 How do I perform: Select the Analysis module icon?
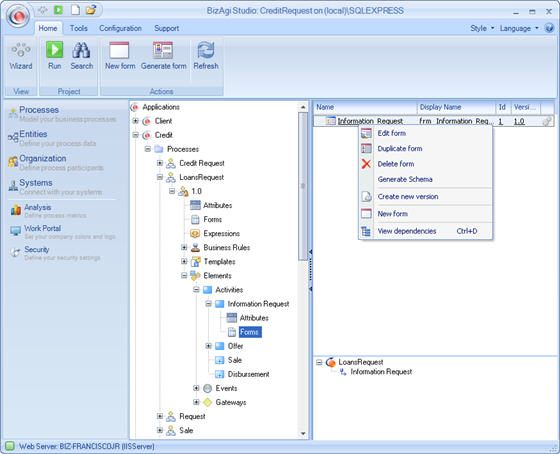pyautogui.click(x=16, y=210)
